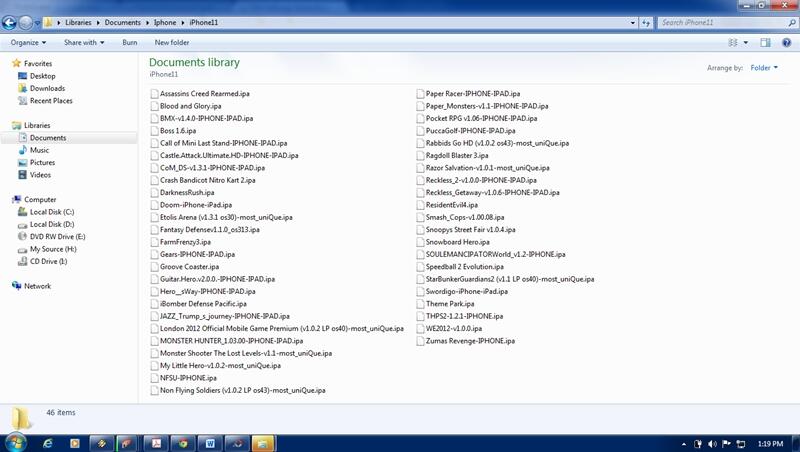Open the Chrome taskbar icon
The height and width of the screenshot is (452, 800).
pos(183,443)
